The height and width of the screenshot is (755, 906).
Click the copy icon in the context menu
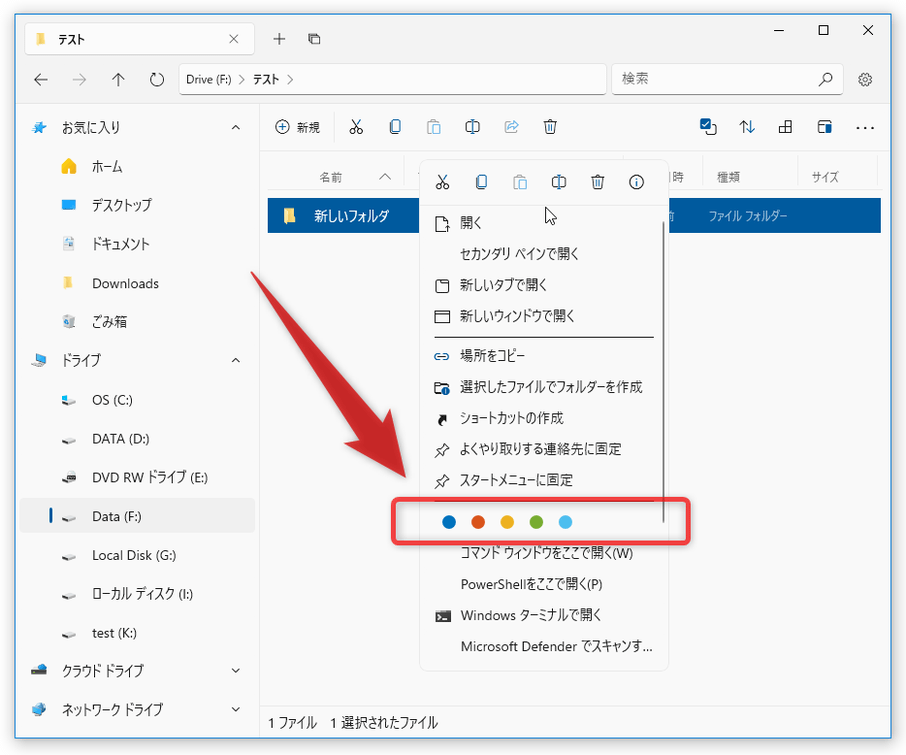point(481,183)
